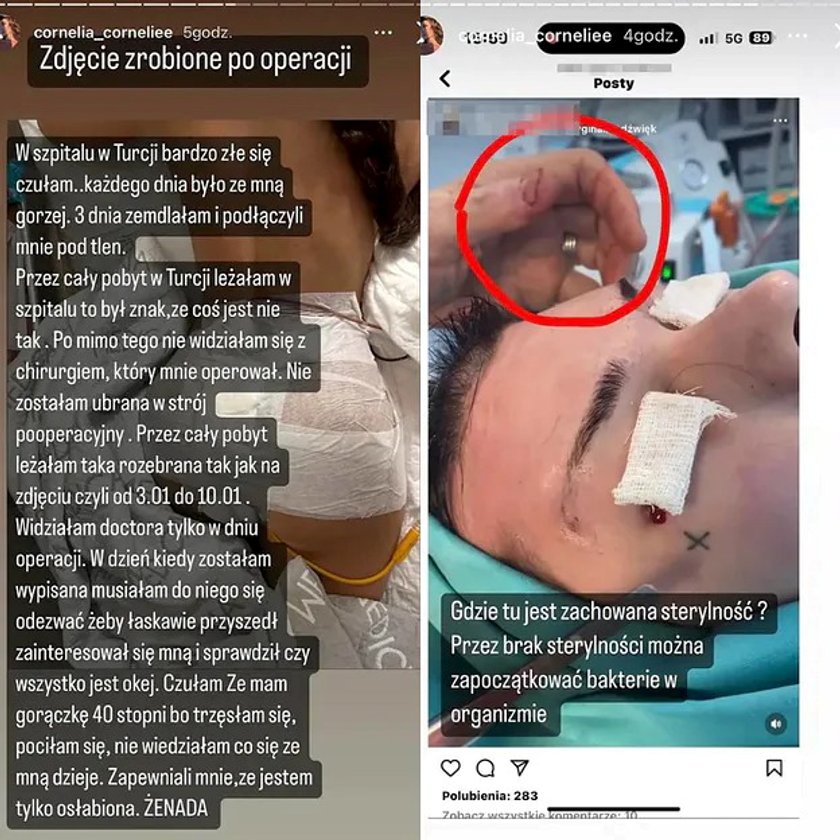Open profile picture on left story
Image resolution: width=840 pixels, height=840 pixels.
point(10,33)
